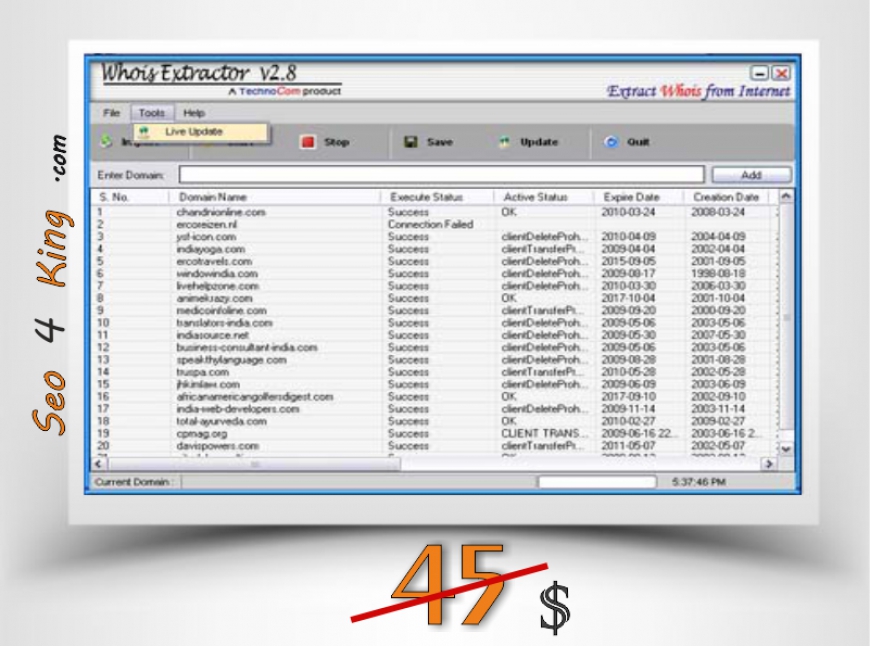Select the truspa.com domain

[x=203, y=372]
